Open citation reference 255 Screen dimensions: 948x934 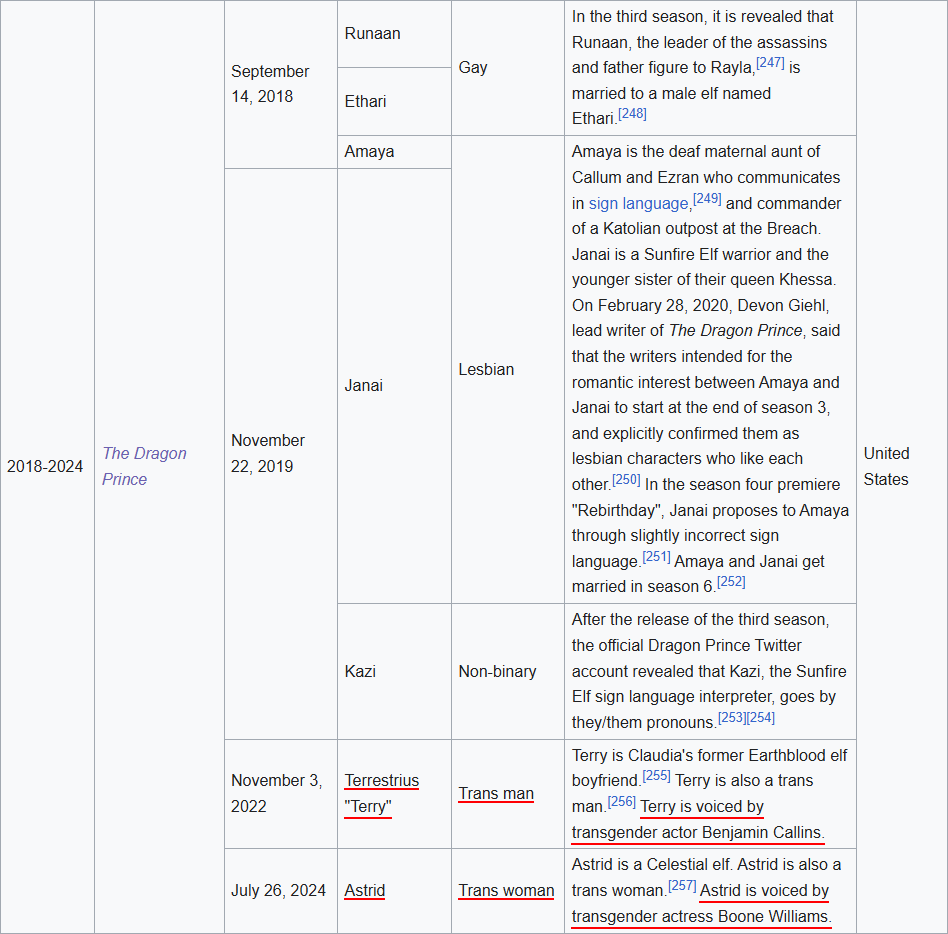pyautogui.click(x=656, y=776)
